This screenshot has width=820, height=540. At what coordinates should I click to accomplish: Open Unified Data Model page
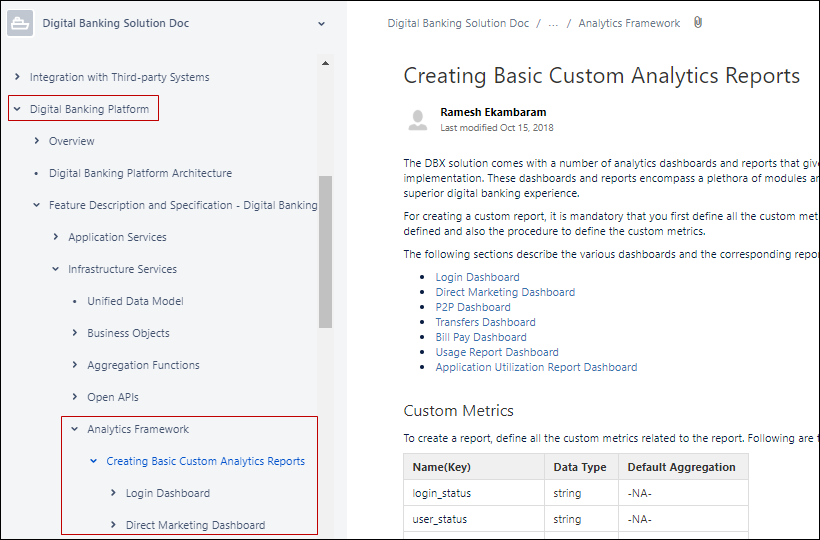click(135, 301)
